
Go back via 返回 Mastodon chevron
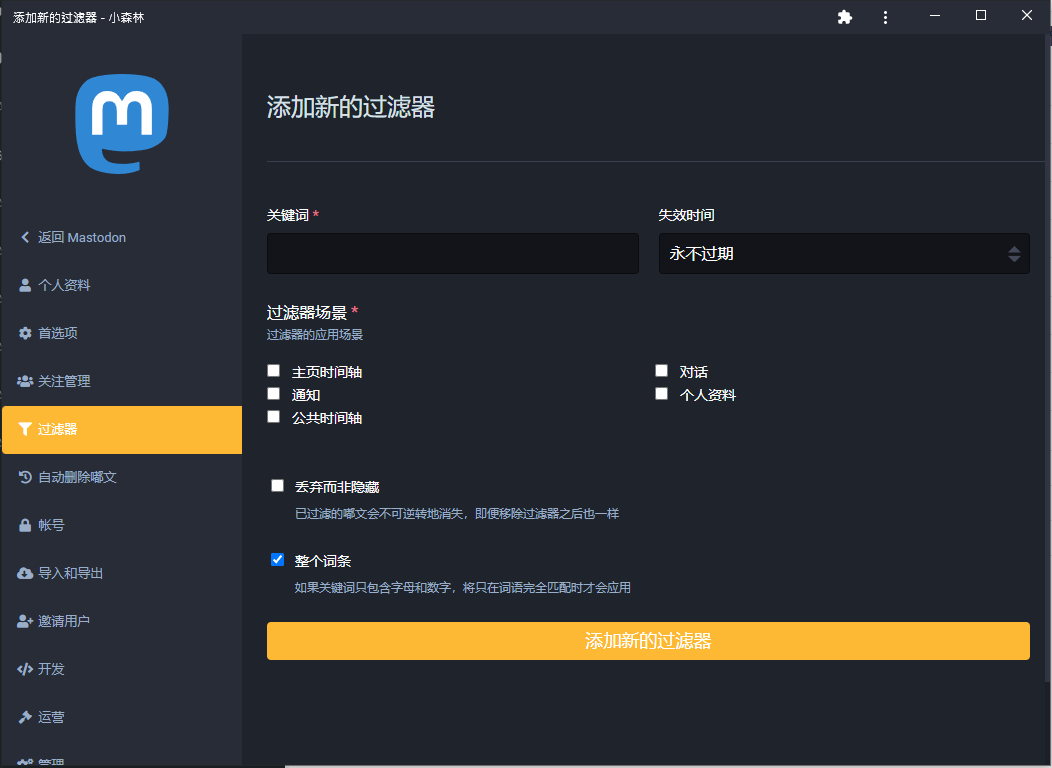25,237
